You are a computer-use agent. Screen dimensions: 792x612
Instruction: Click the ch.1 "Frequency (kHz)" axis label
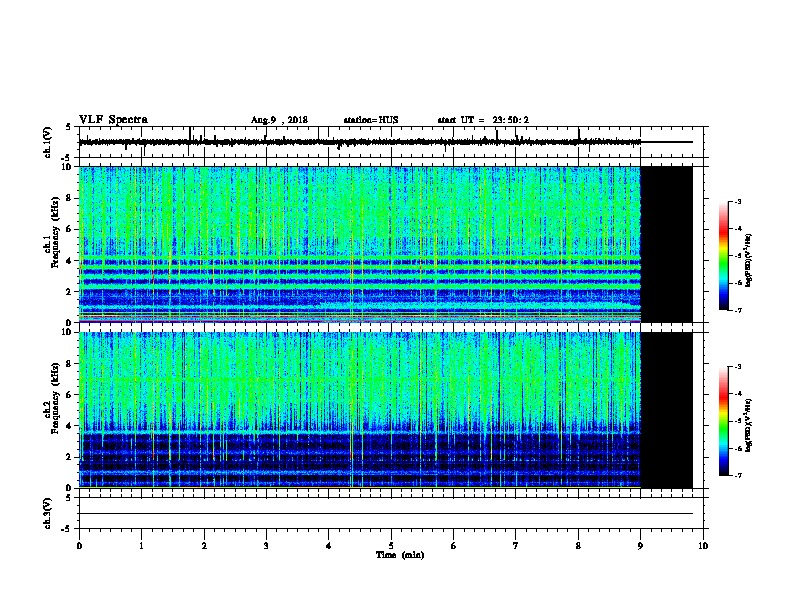[55, 233]
